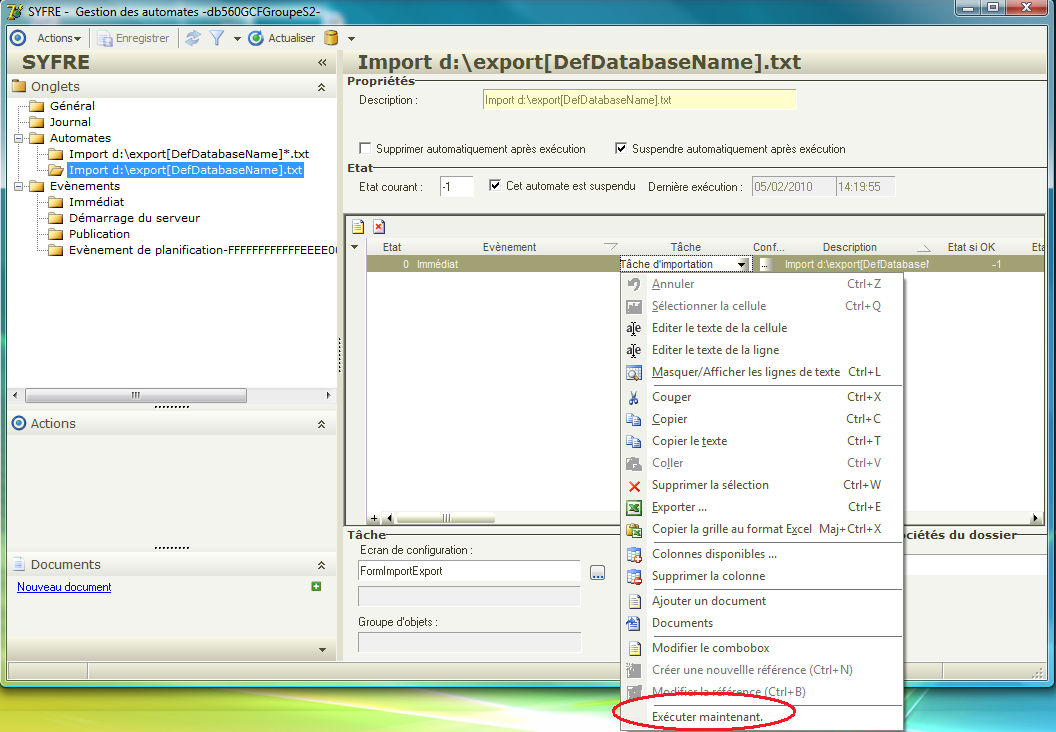Click the Etat courant field
The image size is (1056, 732).
457,187
